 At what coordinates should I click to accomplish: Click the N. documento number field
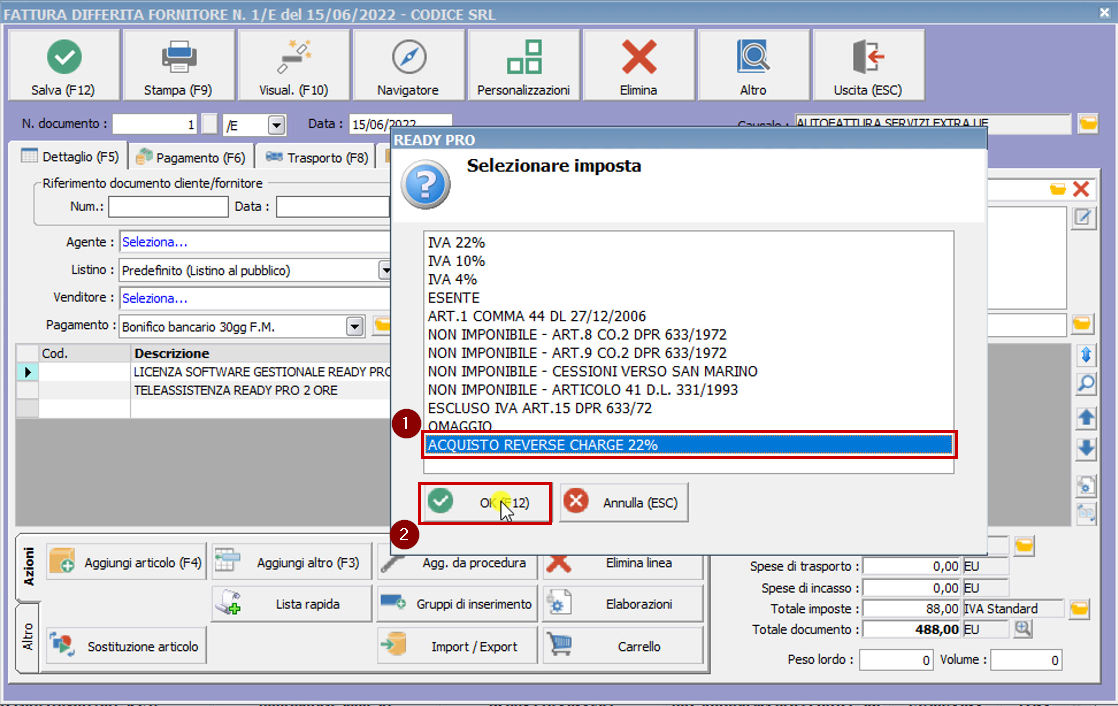[x=155, y=124]
